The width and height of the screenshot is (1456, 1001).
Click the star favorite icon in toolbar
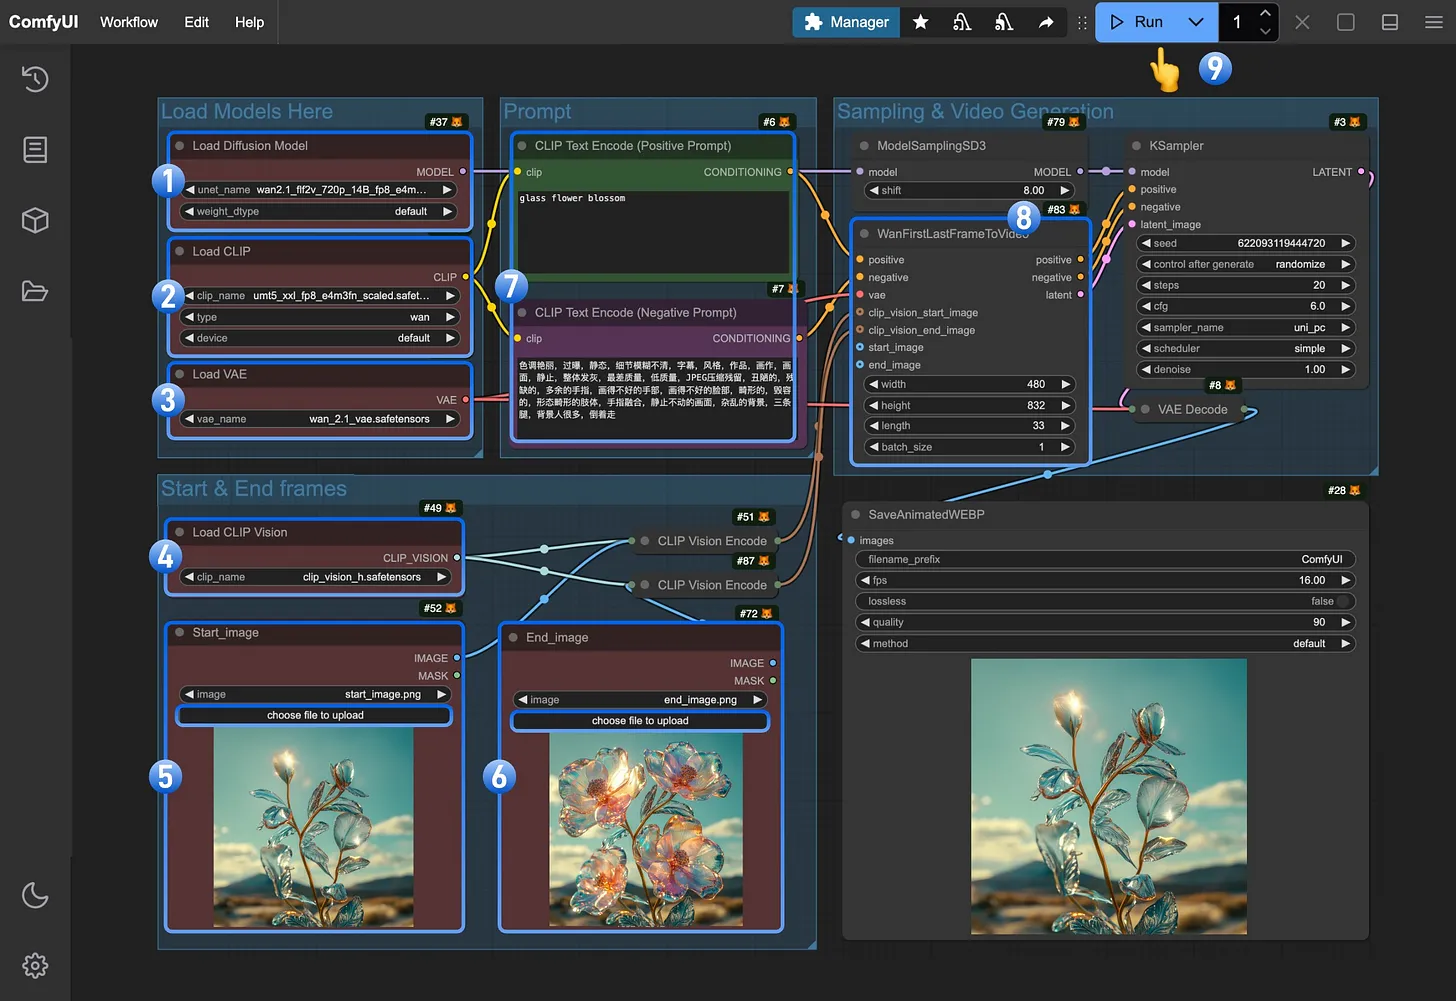920,22
